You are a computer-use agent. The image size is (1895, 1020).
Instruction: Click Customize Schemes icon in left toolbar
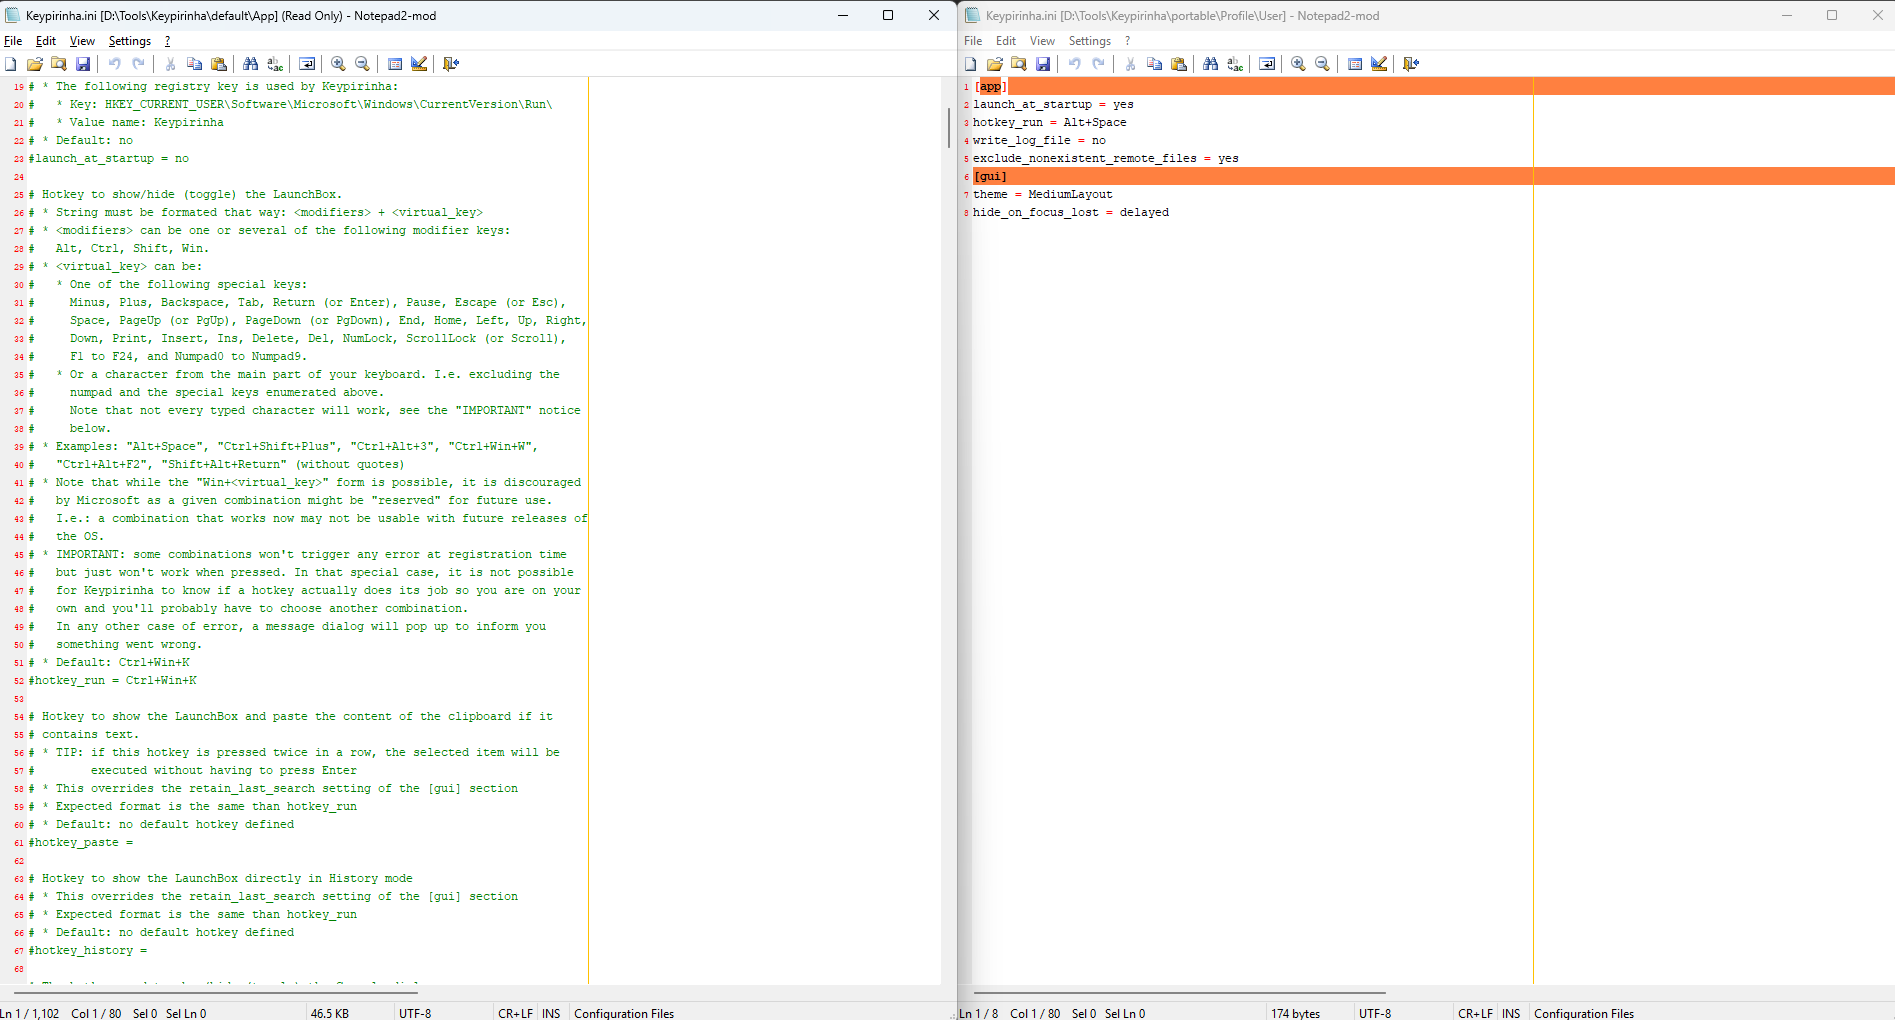pos(419,64)
